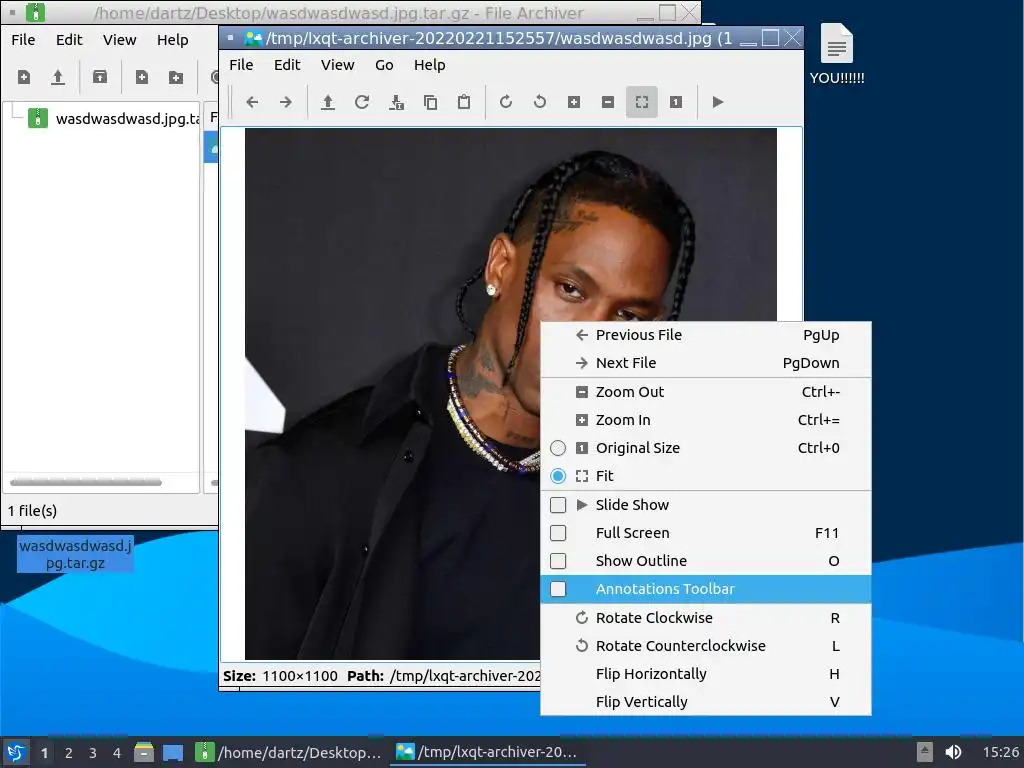Open the File menu in File Archiver
This screenshot has width=1024, height=768.
click(x=23, y=40)
